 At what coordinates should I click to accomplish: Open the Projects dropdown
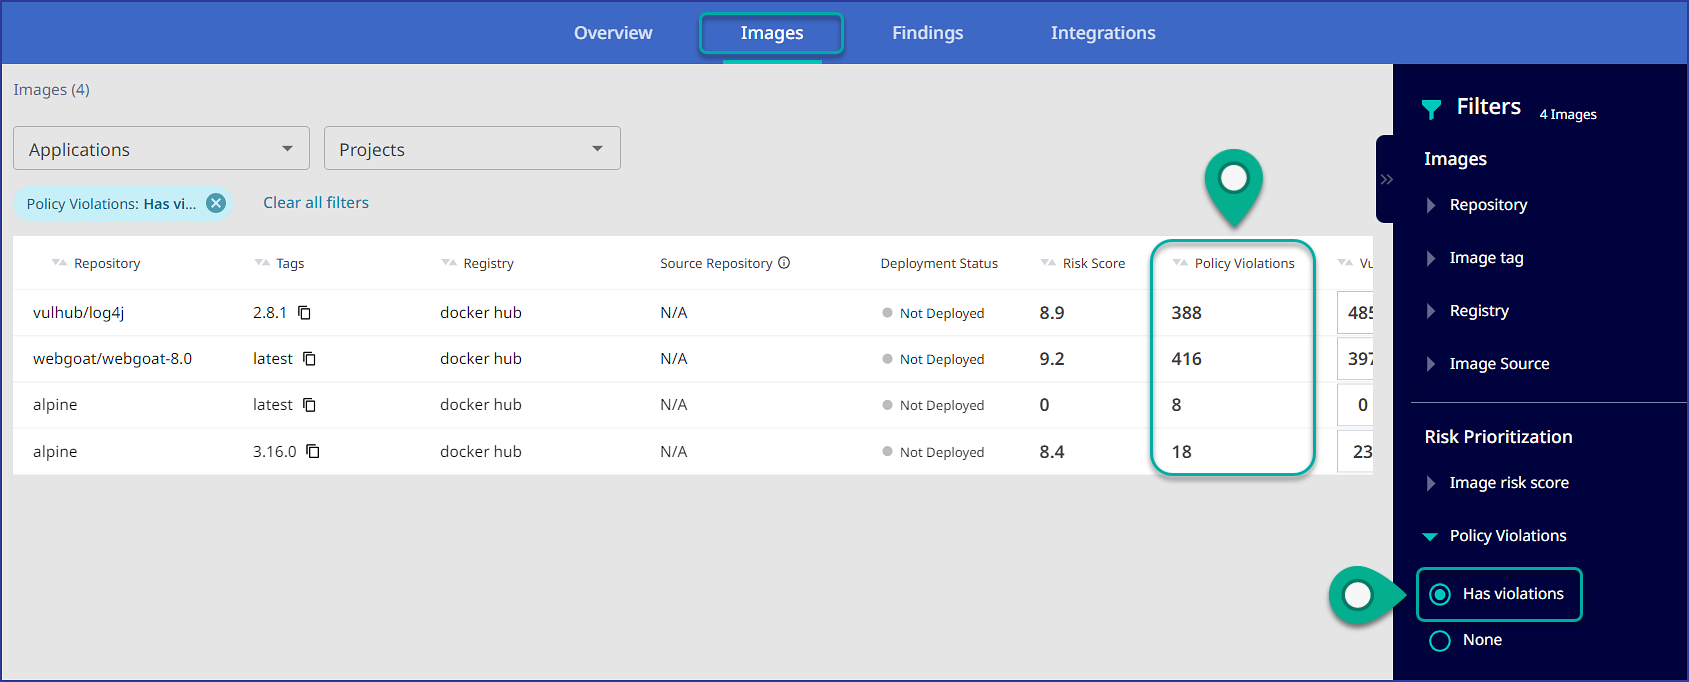pos(472,149)
